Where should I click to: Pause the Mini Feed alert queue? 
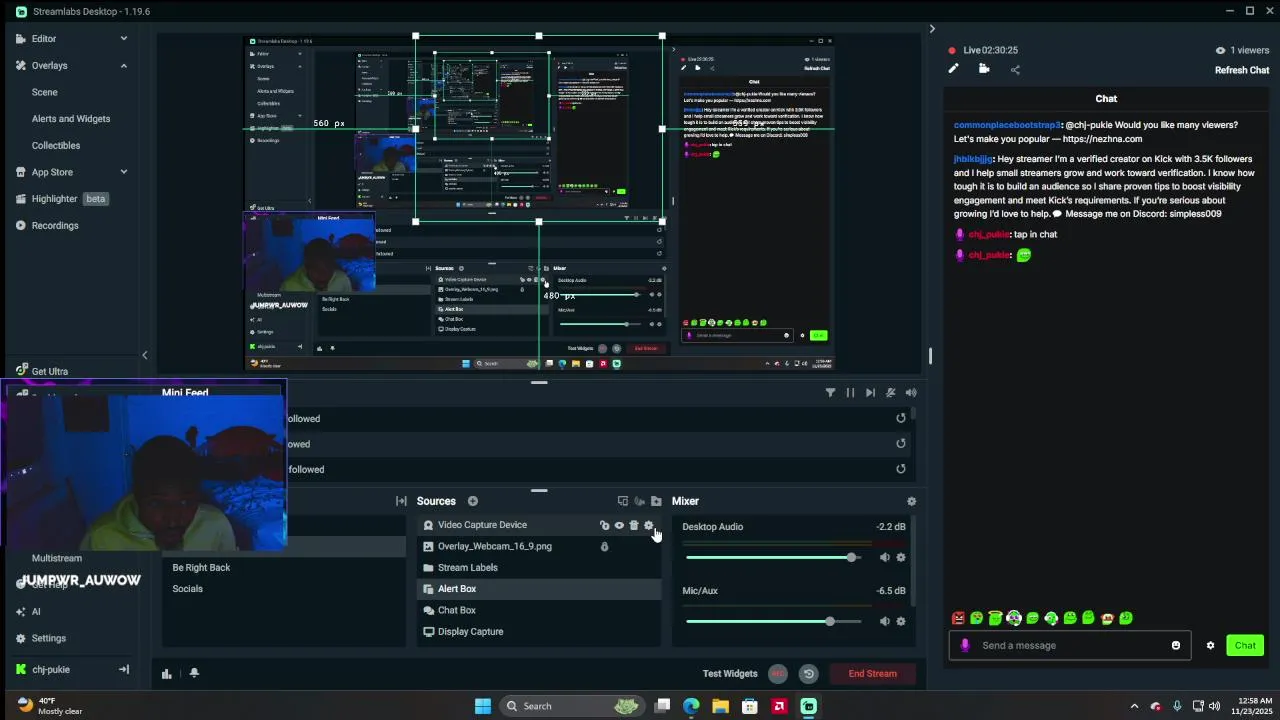(x=850, y=393)
